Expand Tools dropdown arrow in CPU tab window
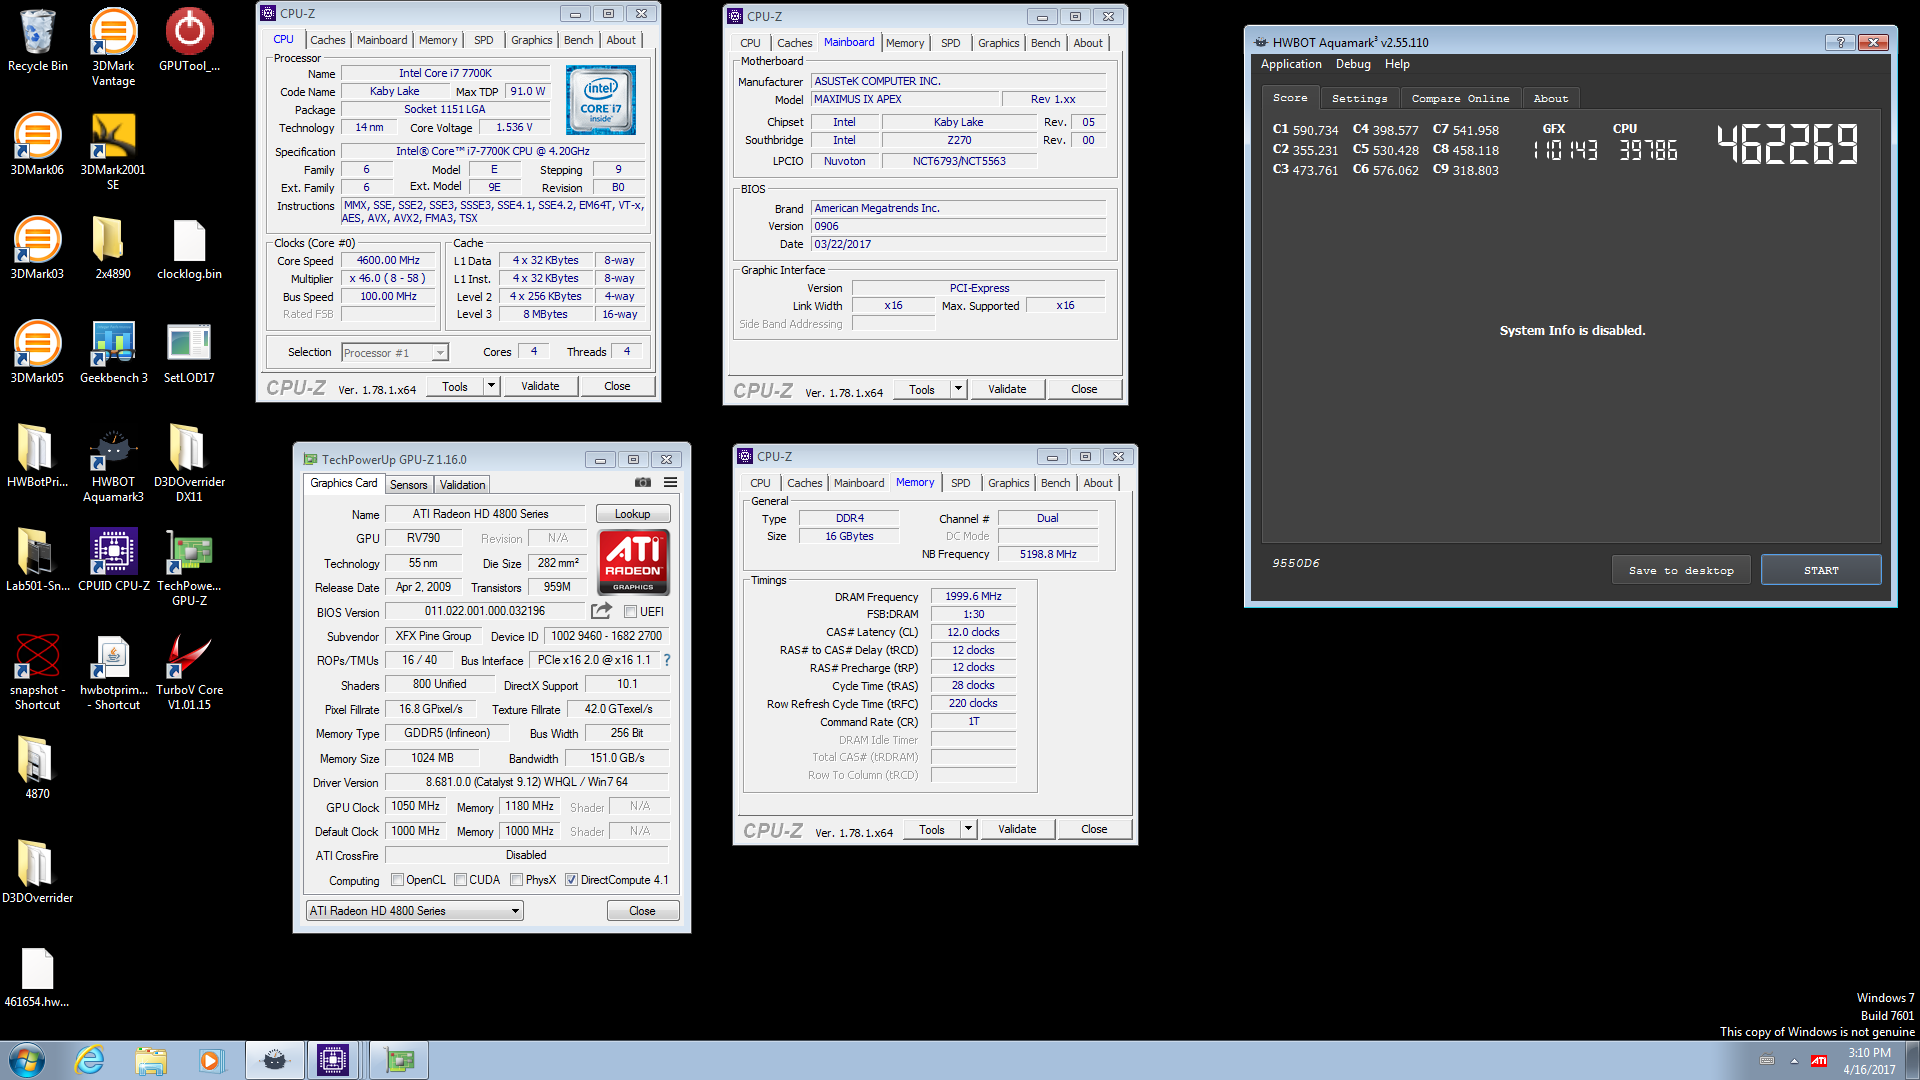Viewport: 1920px width, 1080px height. tap(491, 386)
